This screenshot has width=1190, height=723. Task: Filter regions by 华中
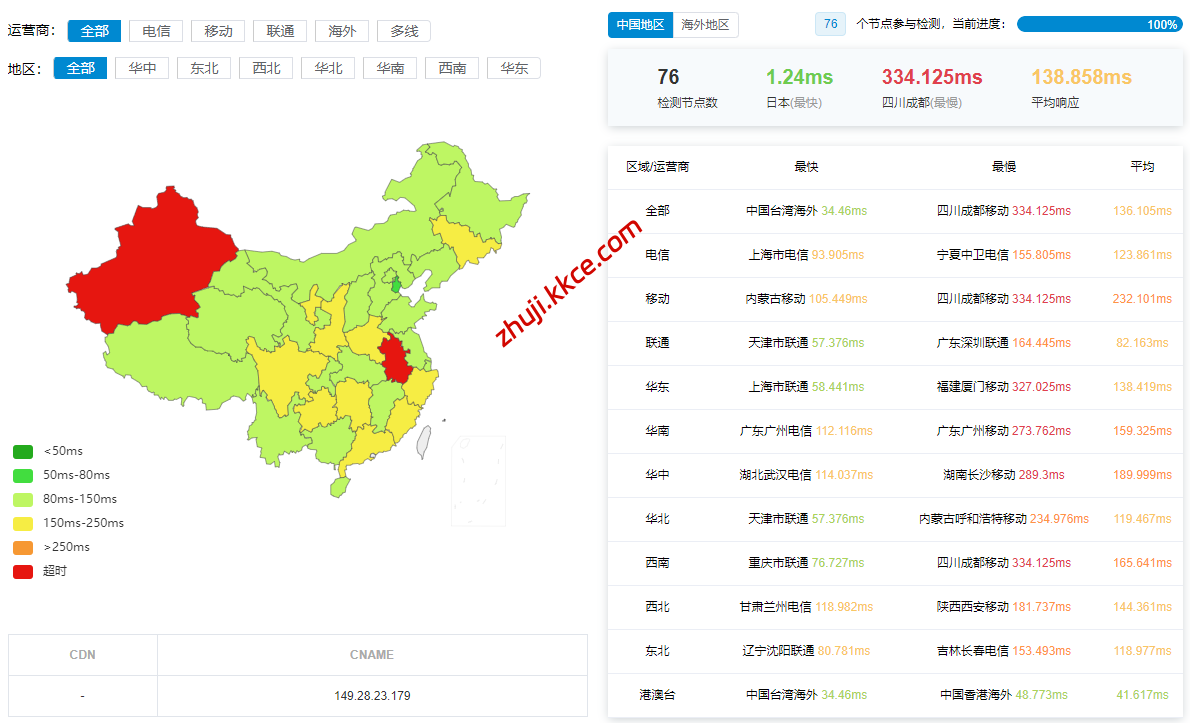tap(142, 68)
